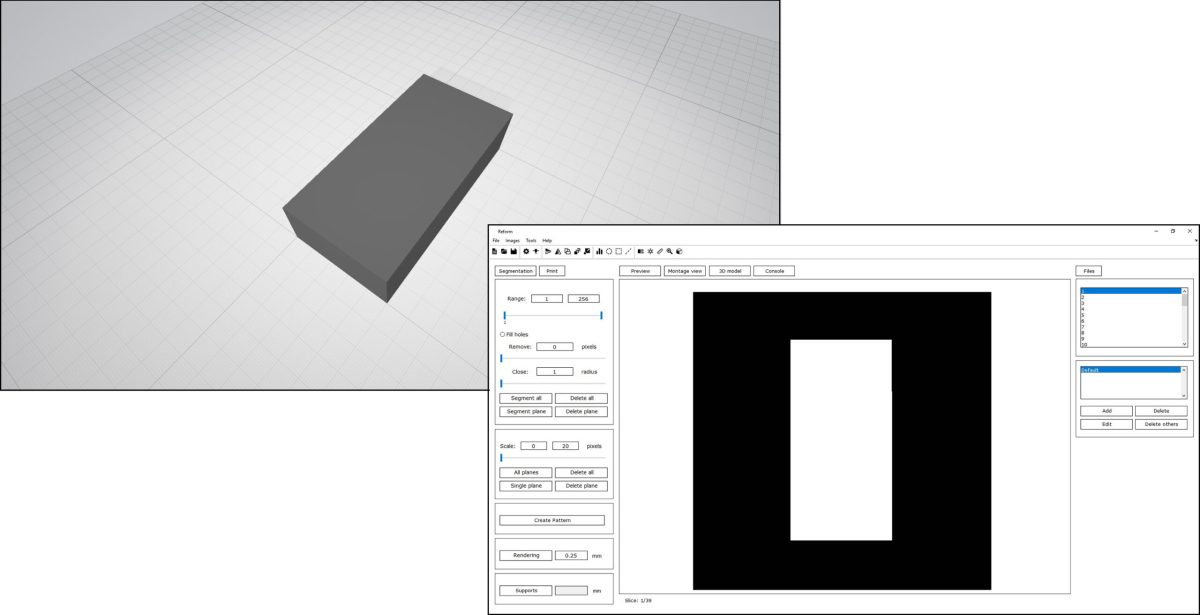Select Default in the pattern list
Viewport: 1200px width, 615px height.
click(x=1130, y=370)
